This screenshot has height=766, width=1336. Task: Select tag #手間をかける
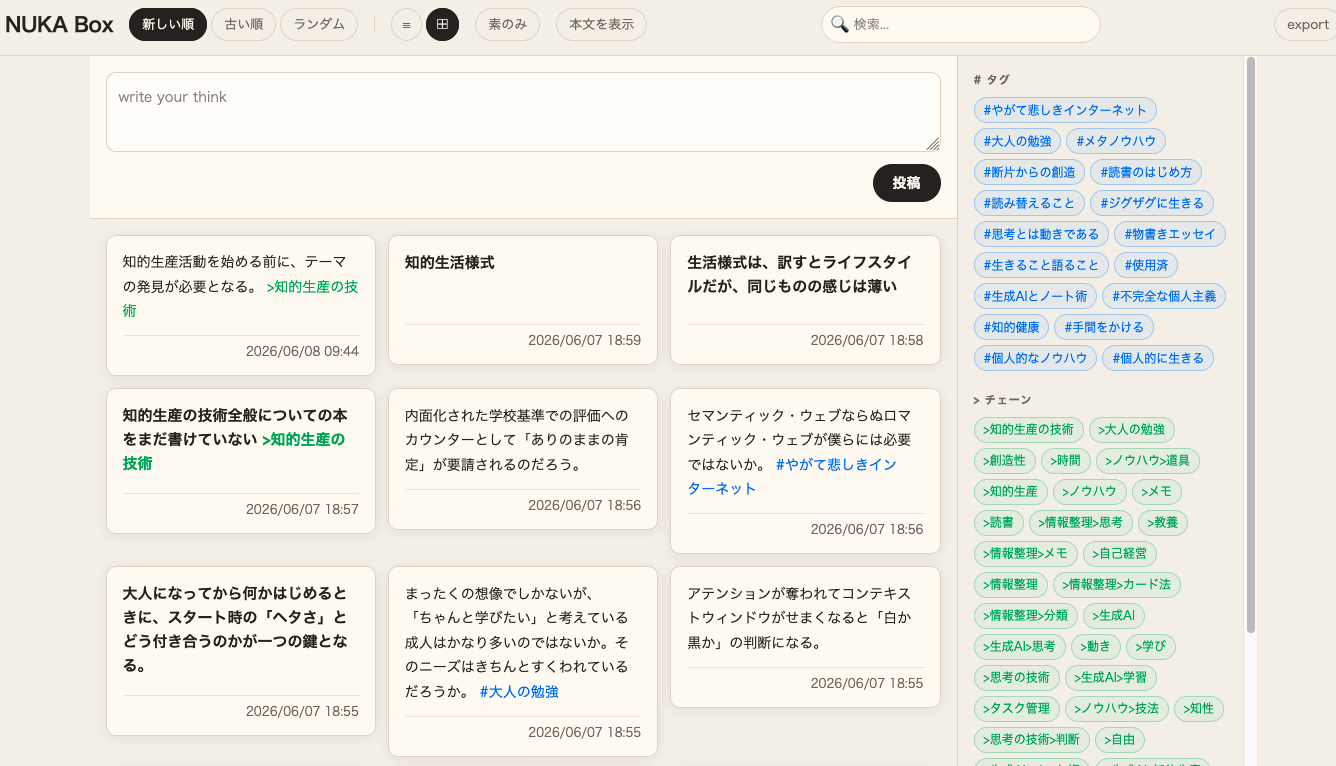point(1104,327)
